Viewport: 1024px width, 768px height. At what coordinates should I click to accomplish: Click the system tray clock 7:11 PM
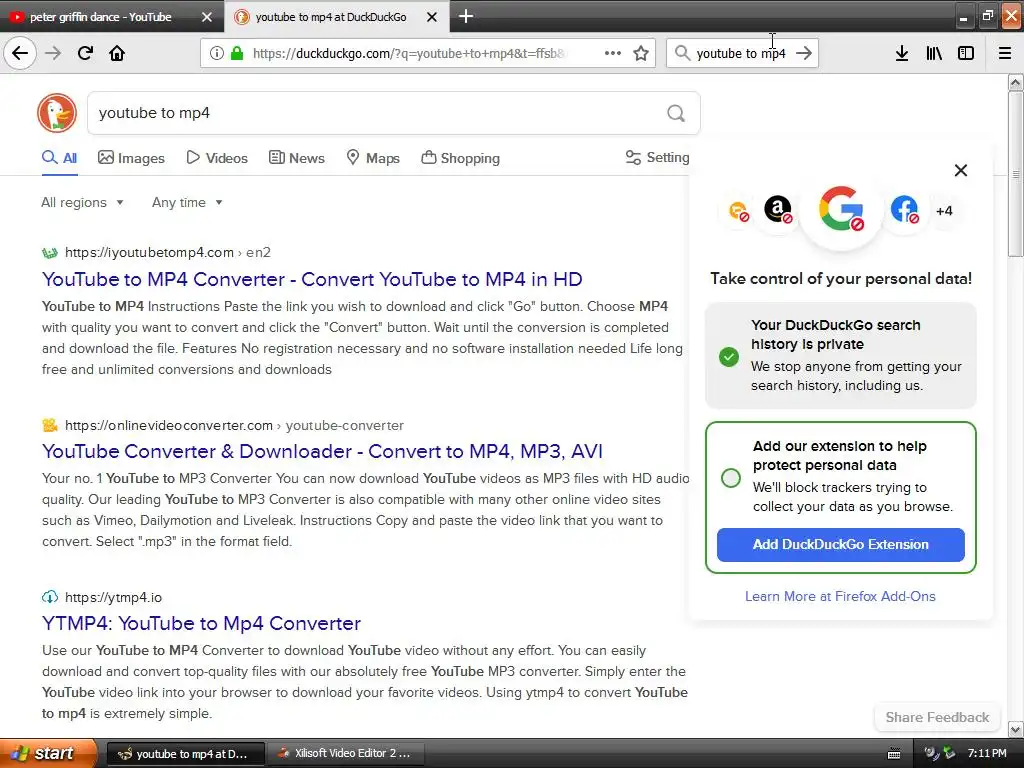tap(987, 754)
